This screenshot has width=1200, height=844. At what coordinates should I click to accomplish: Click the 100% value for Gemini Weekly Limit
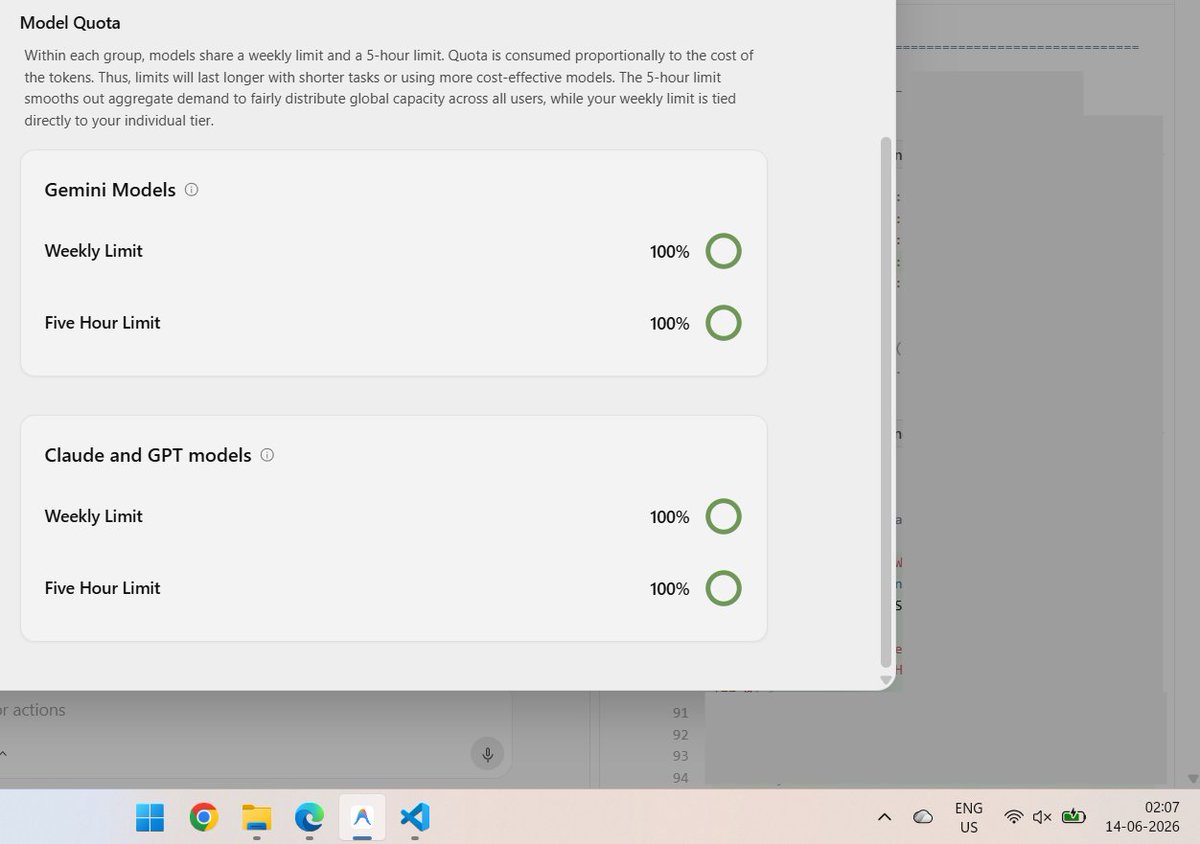(670, 252)
